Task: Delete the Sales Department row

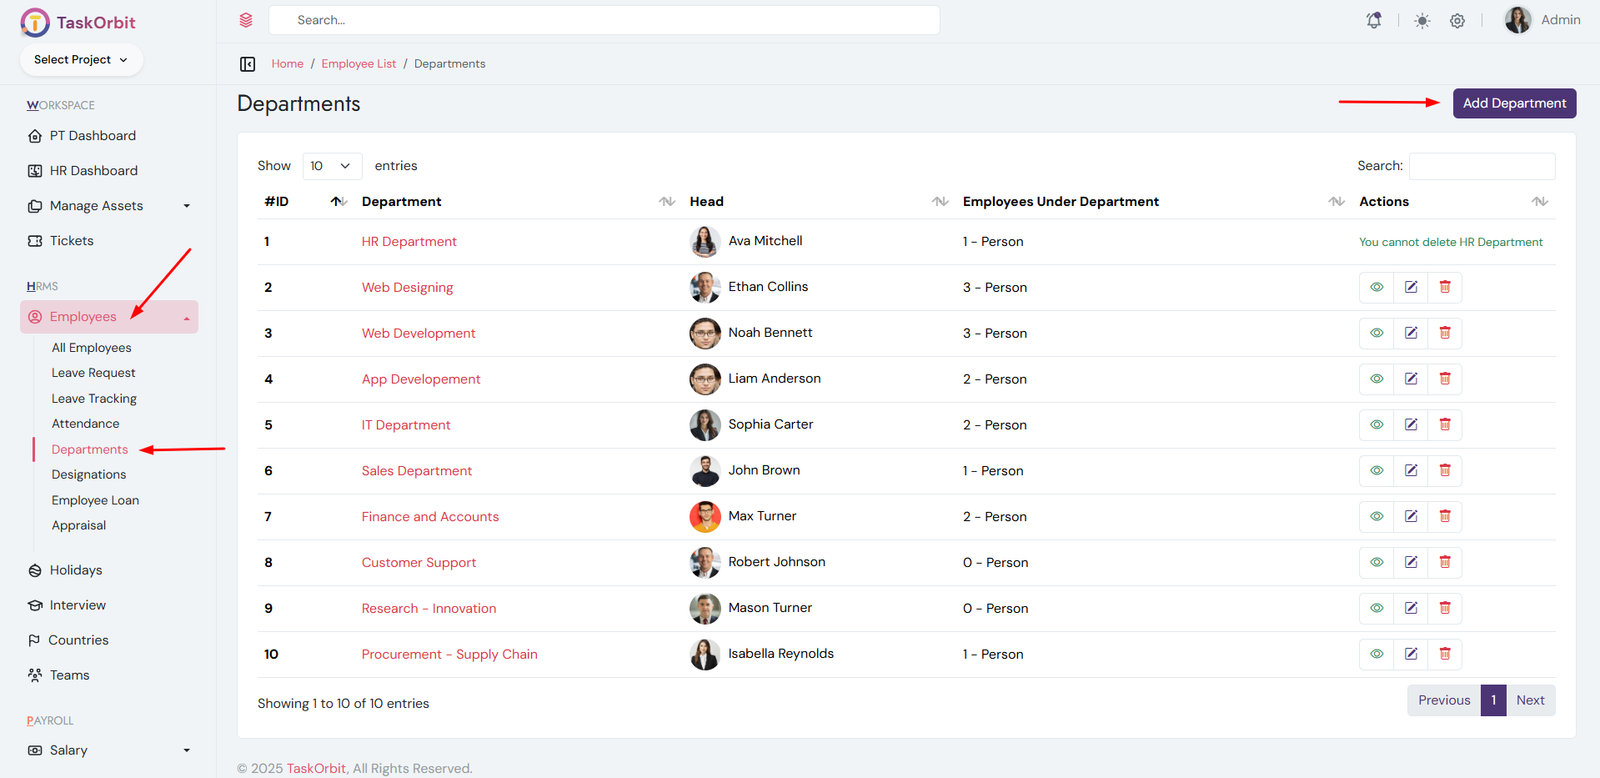Action: 1445,471
